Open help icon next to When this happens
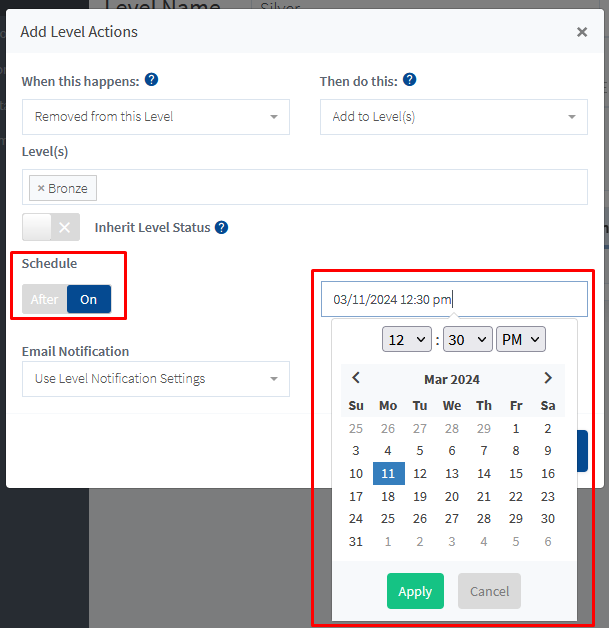 pyautogui.click(x=151, y=80)
